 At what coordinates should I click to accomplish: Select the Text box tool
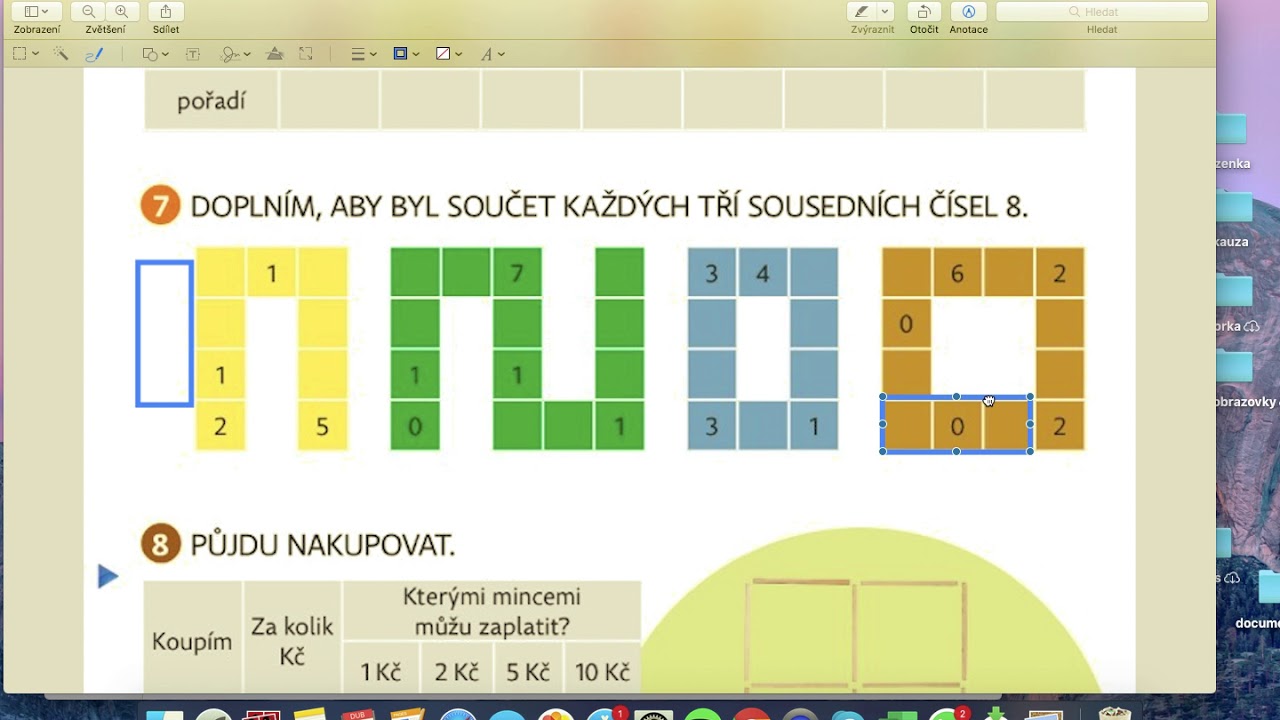[x=193, y=54]
